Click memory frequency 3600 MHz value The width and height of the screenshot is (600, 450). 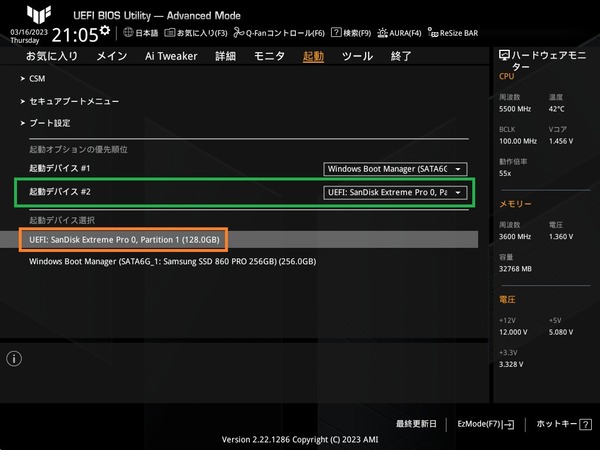[x=515, y=237]
